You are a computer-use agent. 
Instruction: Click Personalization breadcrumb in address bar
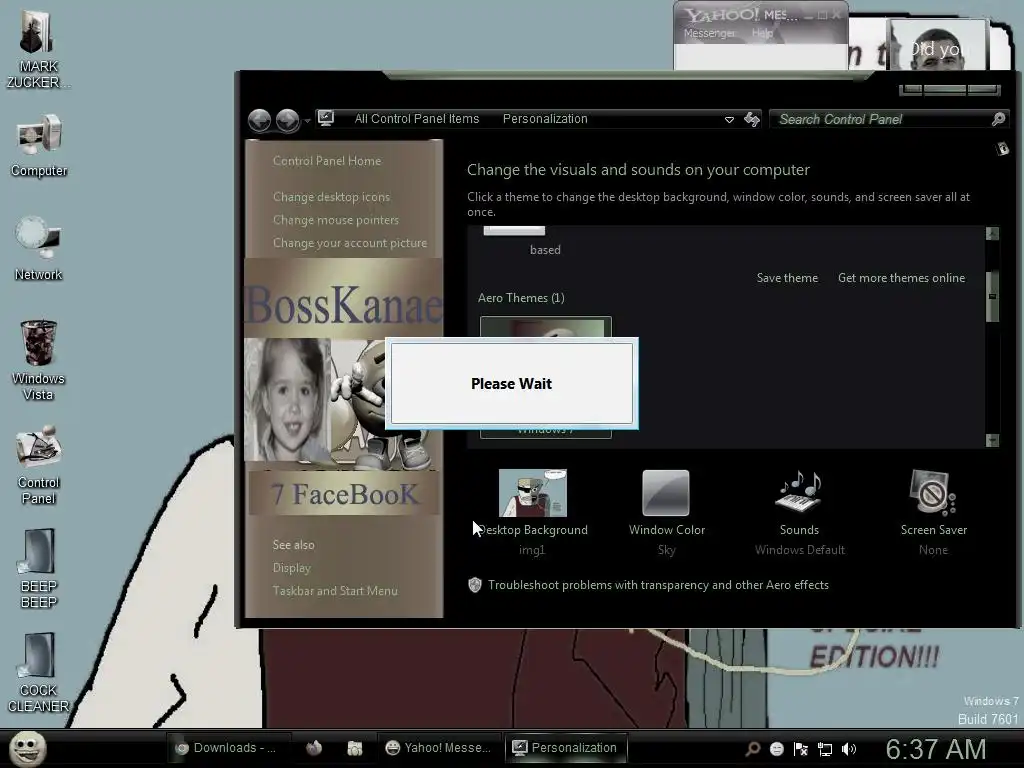tap(545, 119)
